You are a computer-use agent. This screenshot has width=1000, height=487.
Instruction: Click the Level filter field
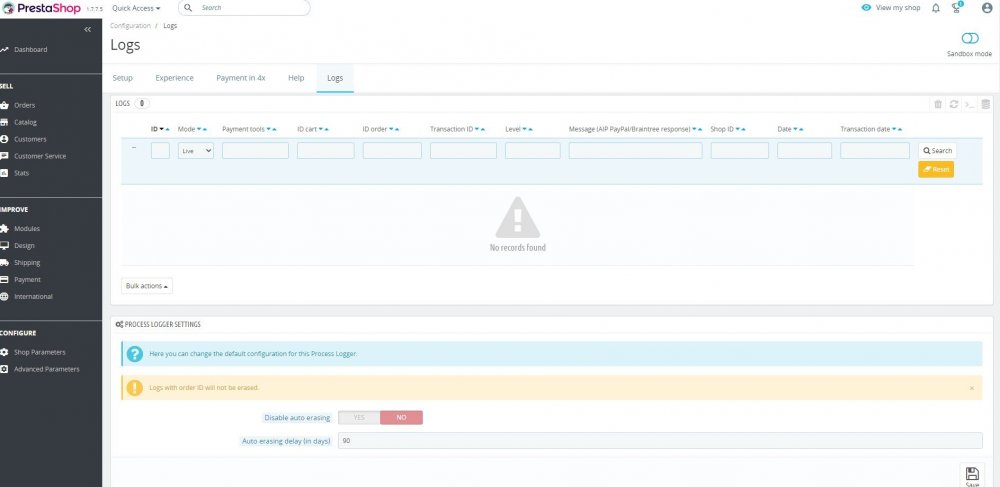point(533,150)
